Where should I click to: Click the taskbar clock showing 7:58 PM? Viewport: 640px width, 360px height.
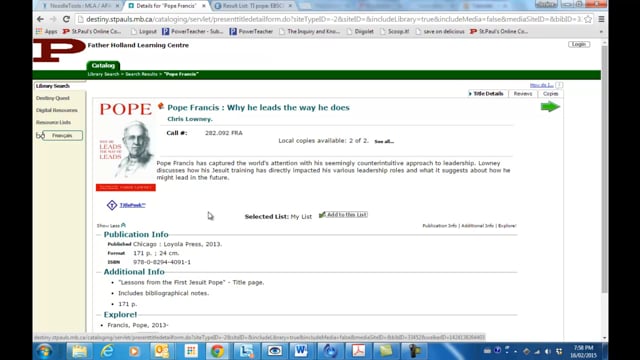(584, 351)
